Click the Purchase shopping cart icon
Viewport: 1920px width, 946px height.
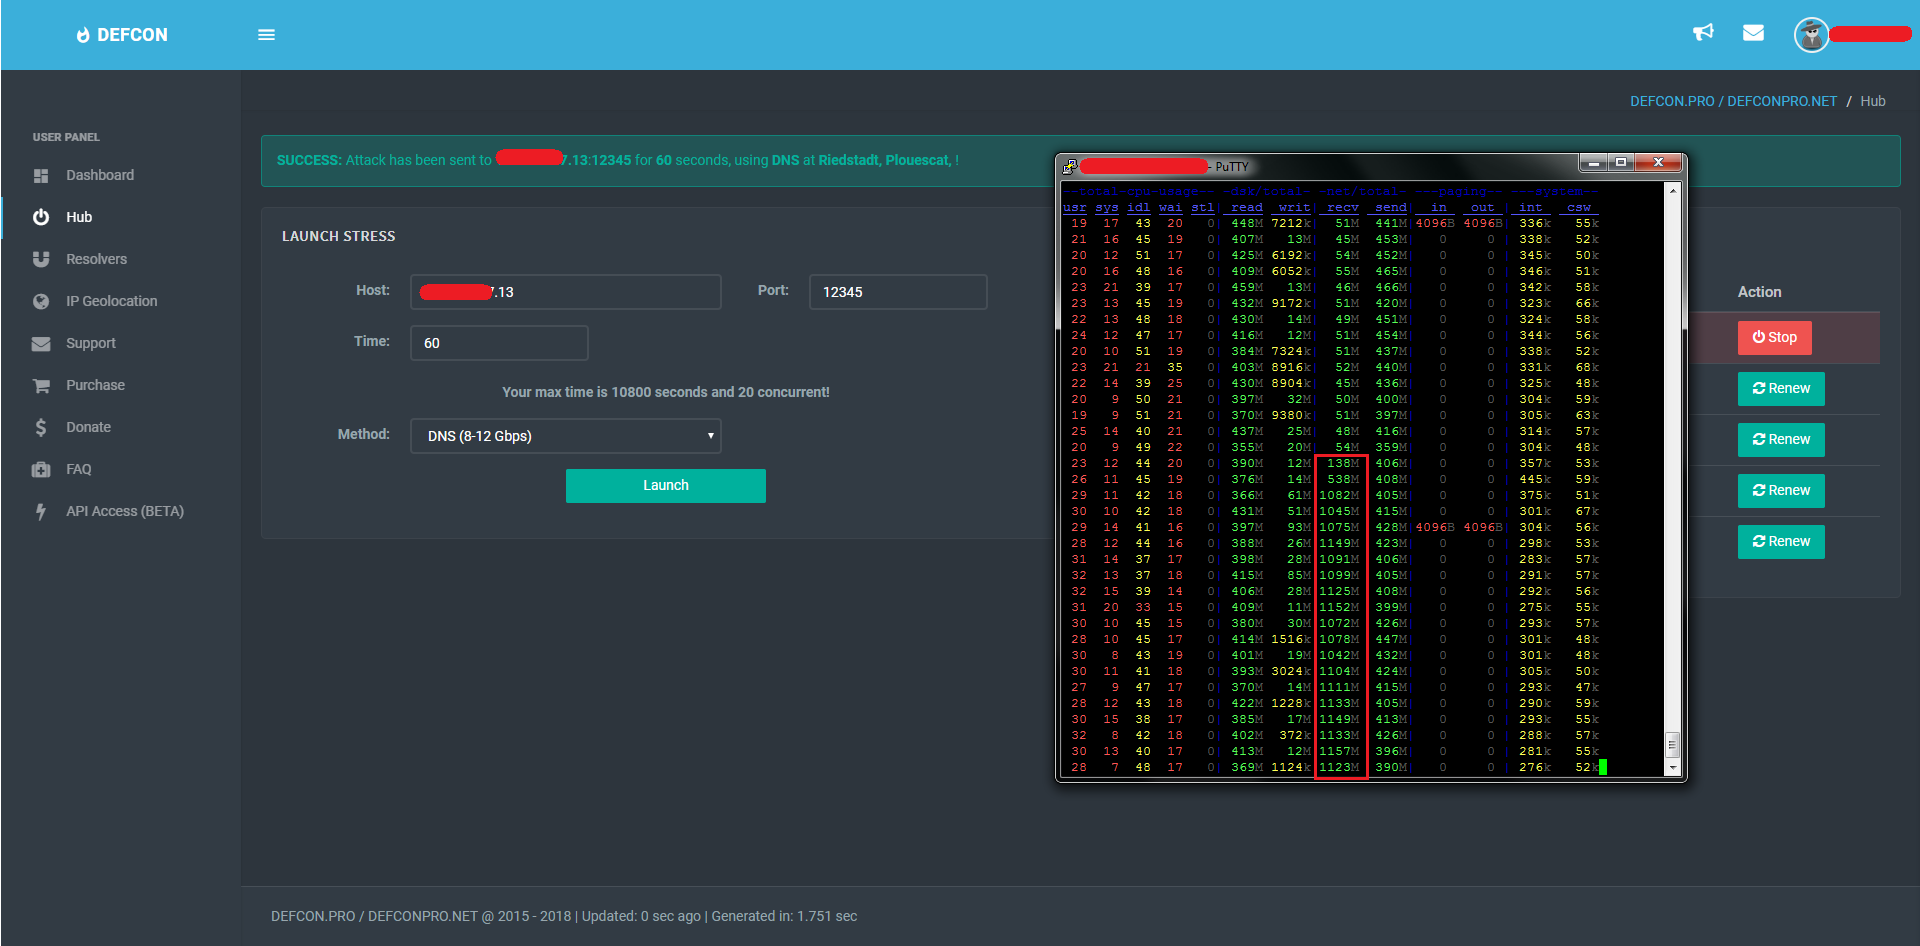point(41,385)
